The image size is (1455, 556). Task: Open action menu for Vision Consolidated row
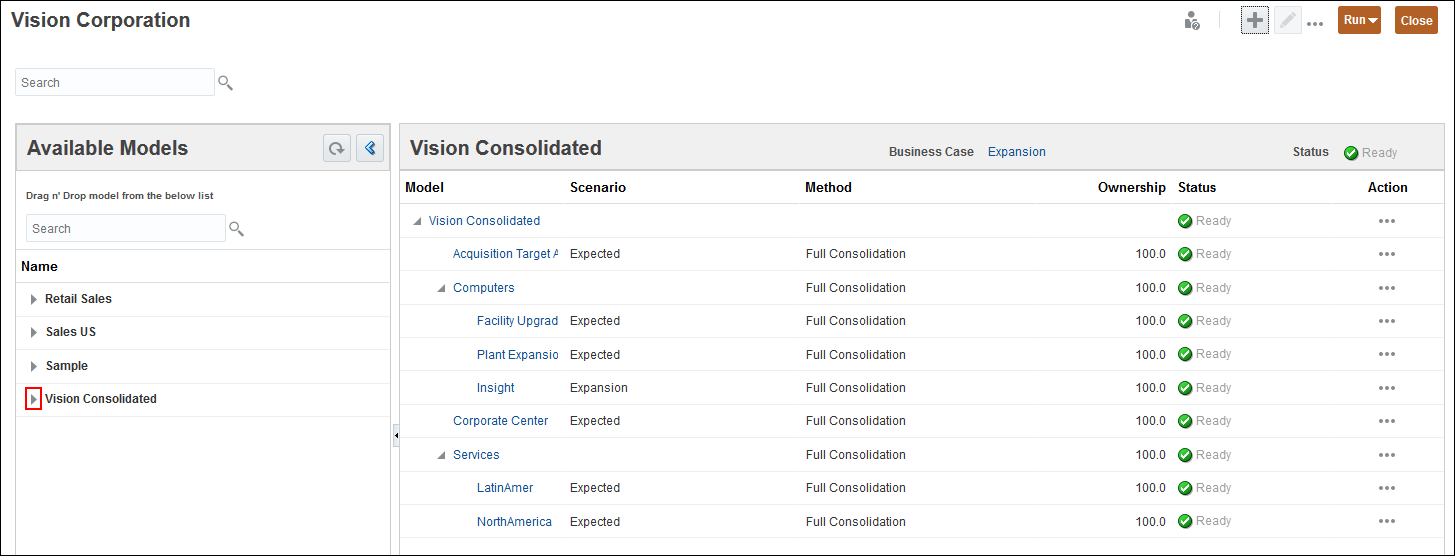point(1386,221)
